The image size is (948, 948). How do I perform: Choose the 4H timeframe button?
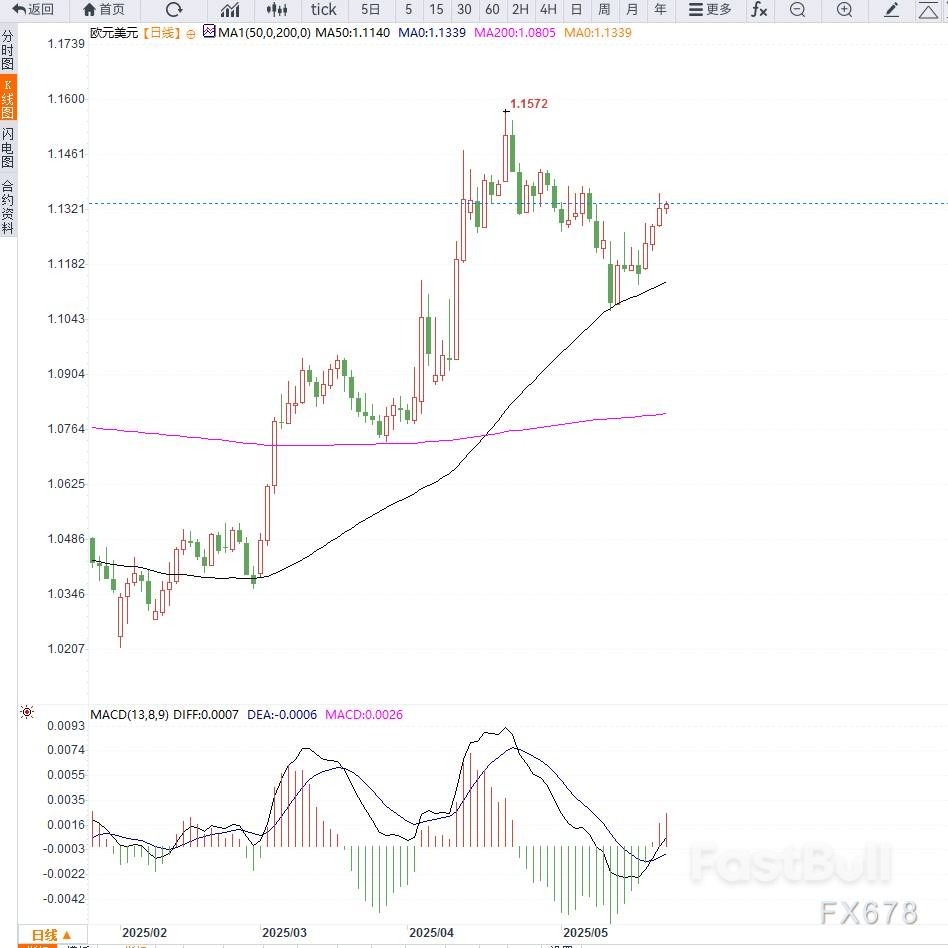click(547, 10)
